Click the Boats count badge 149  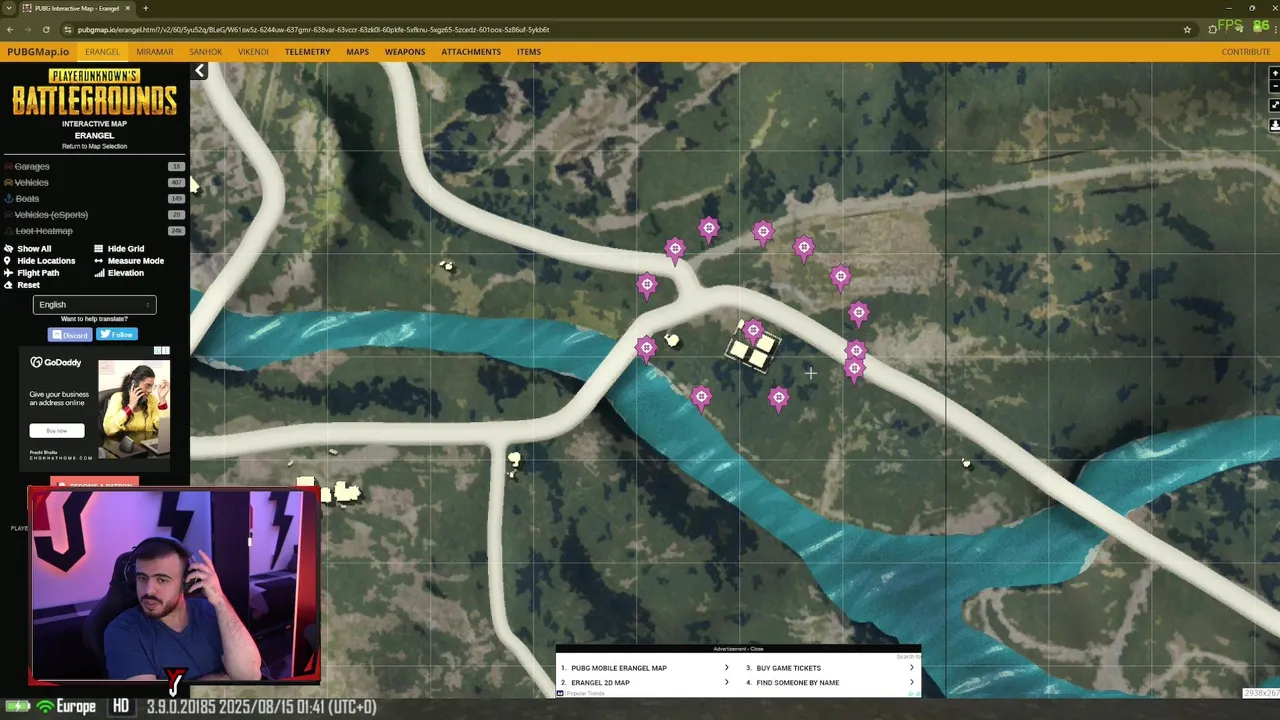[x=177, y=199]
